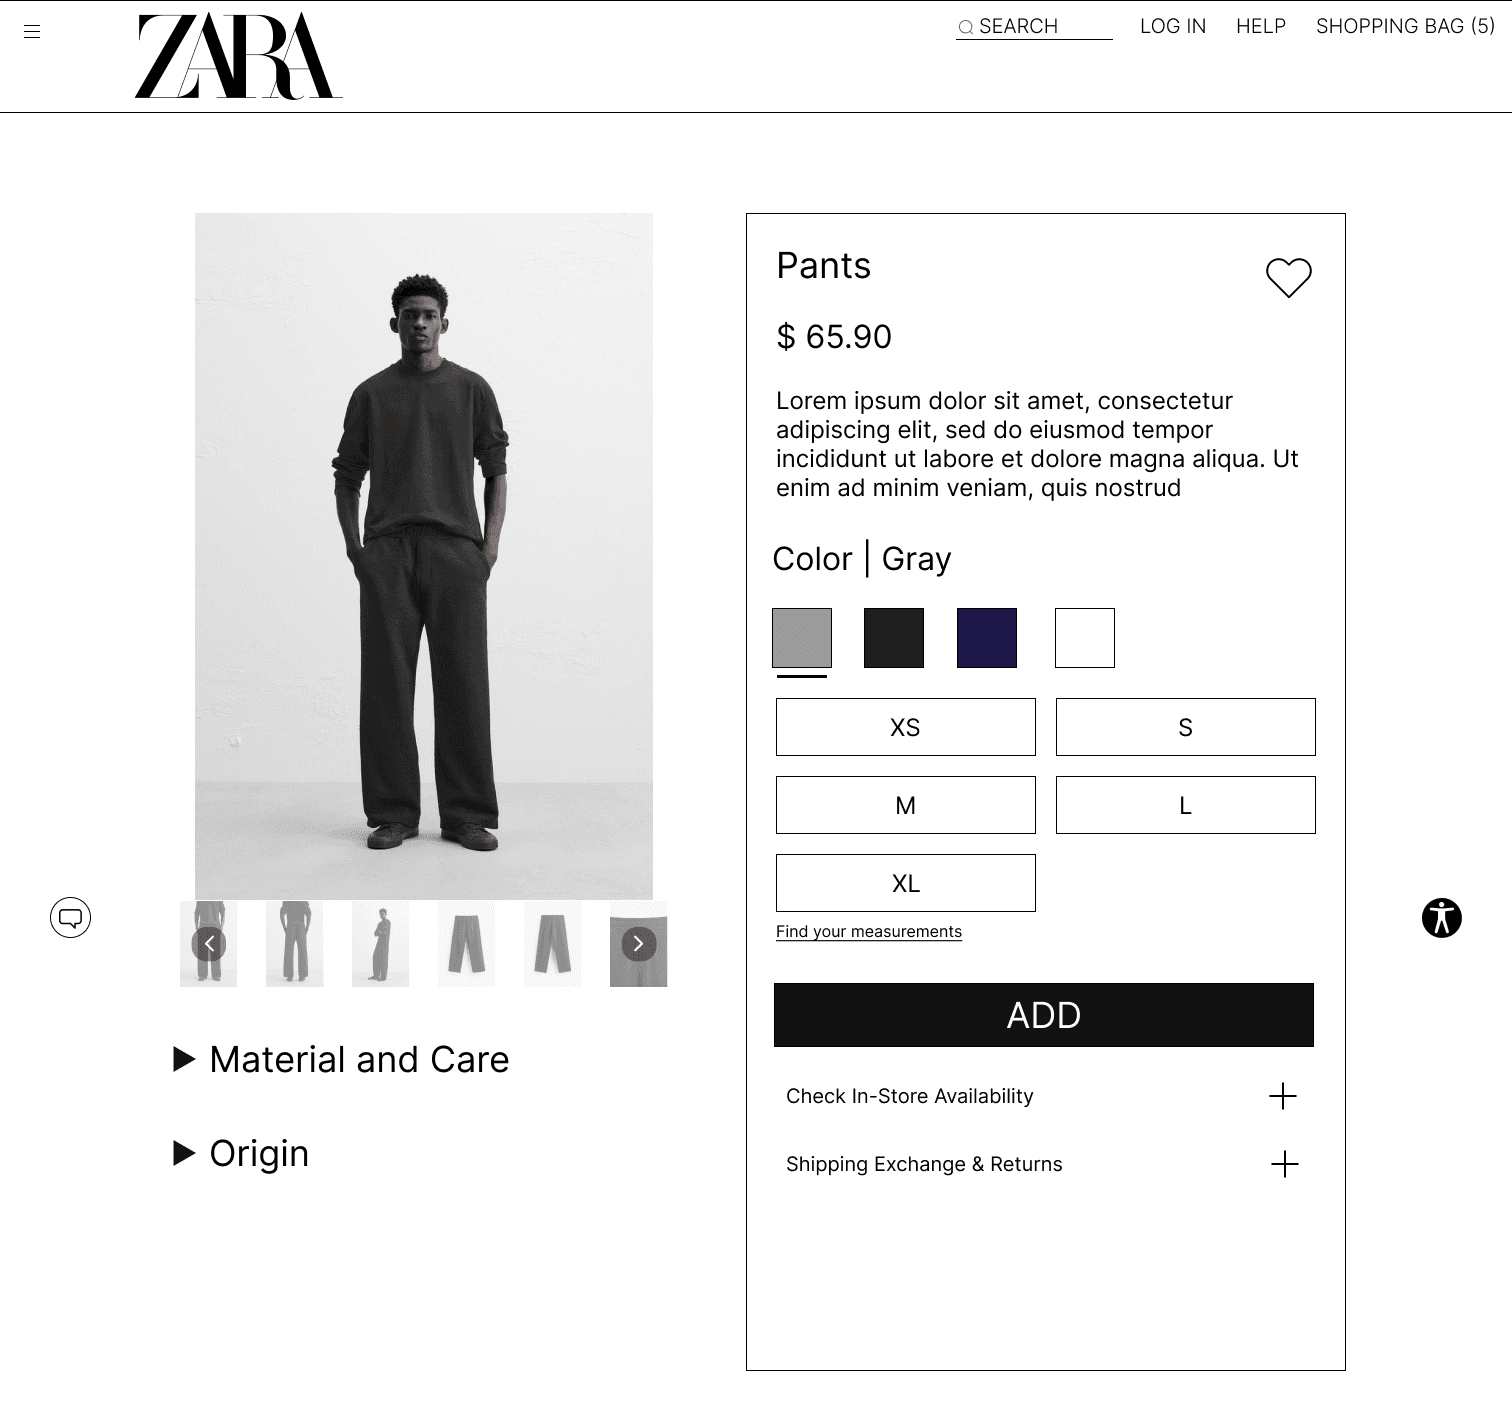Click the ADD button
This screenshot has width=1512, height=1428.
click(1044, 1015)
